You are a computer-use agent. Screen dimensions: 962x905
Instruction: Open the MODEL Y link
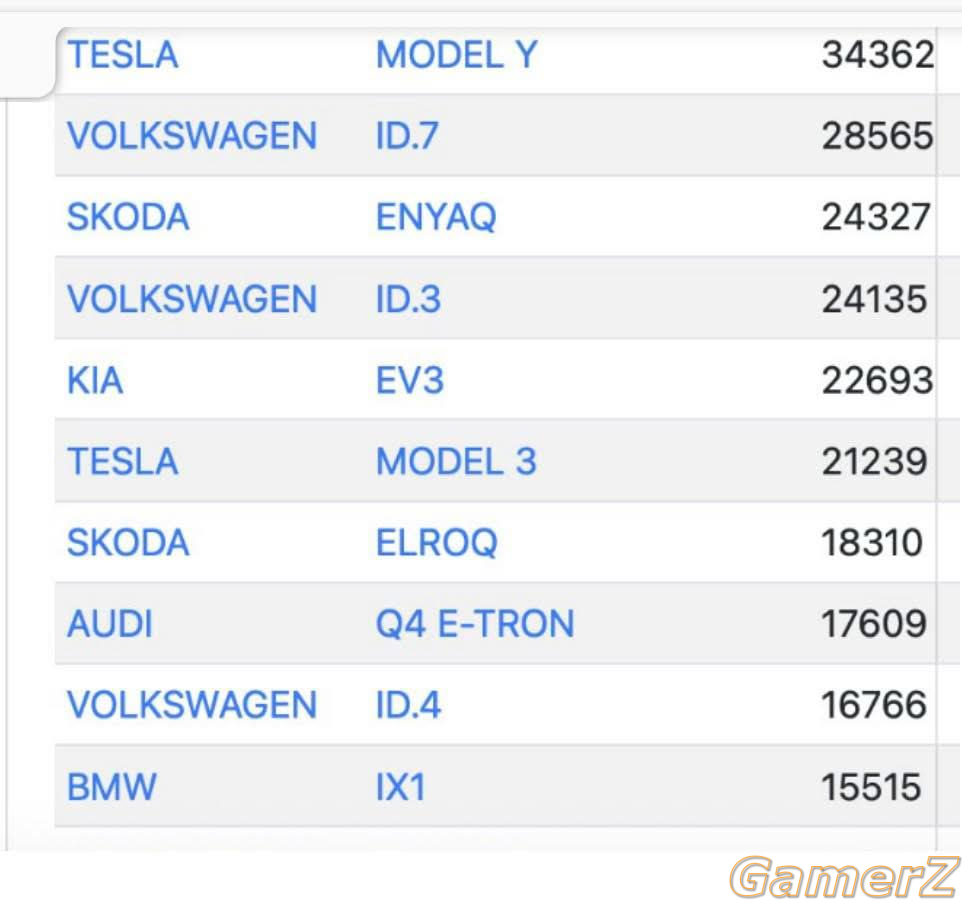pyautogui.click(x=456, y=55)
